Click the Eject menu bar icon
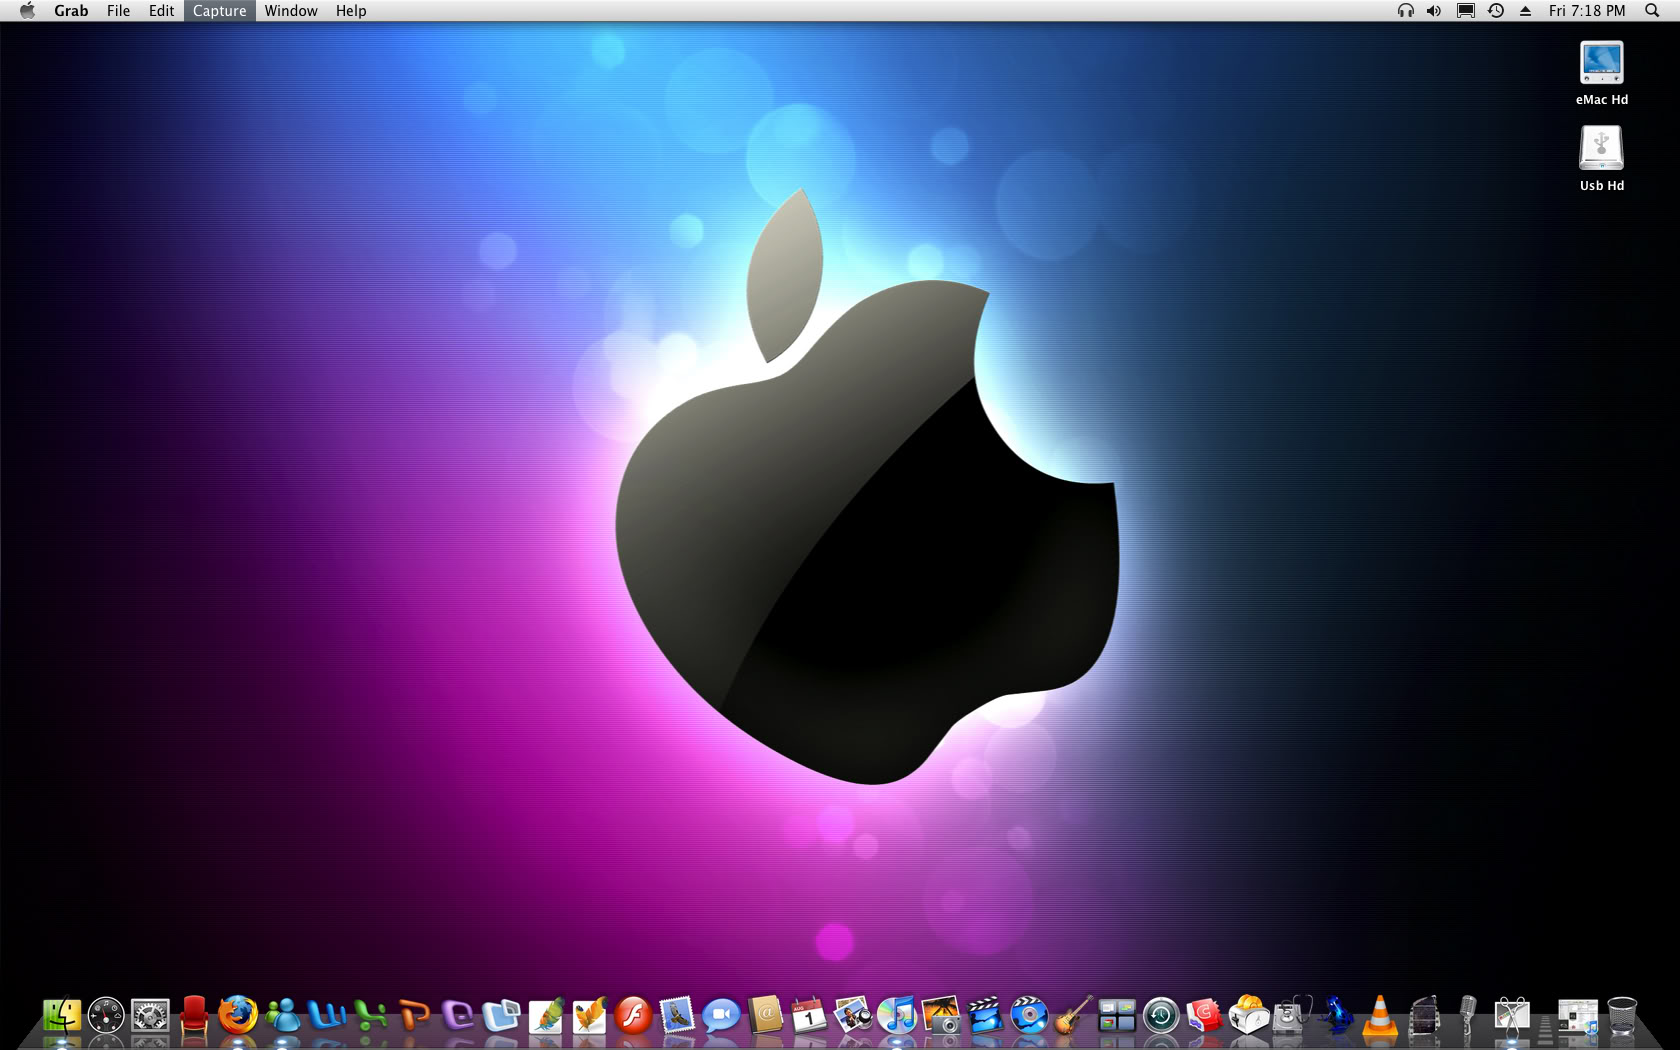The height and width of the screenshot is (1050, 1680). click(1526, 10)
